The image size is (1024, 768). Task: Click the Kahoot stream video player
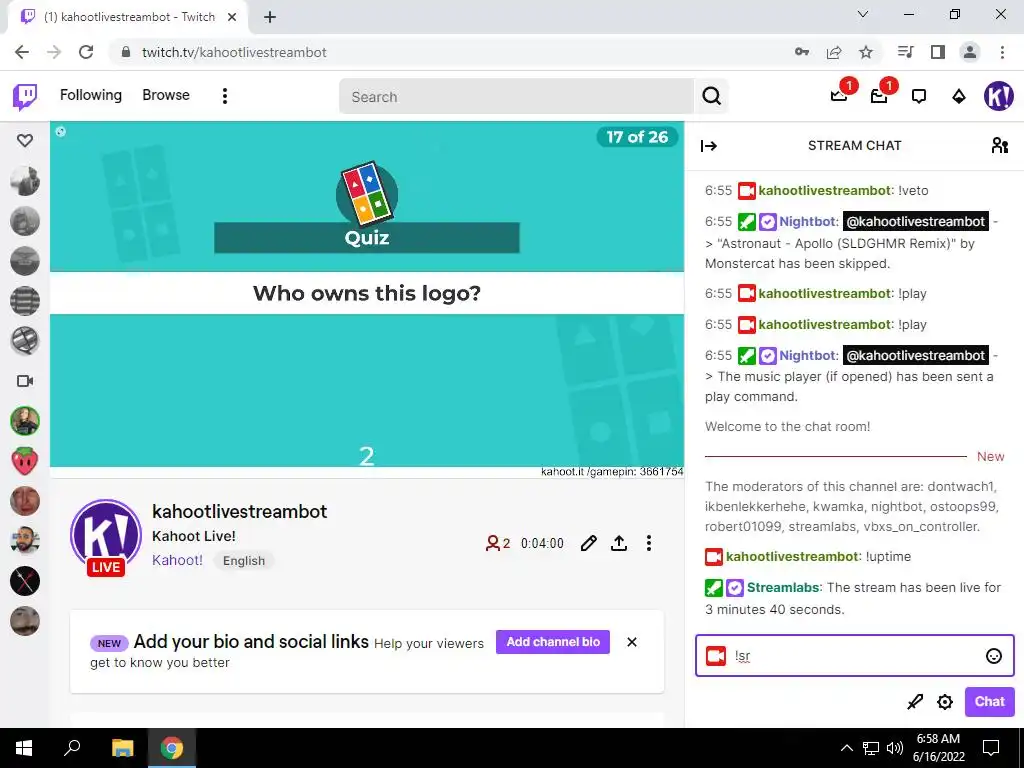[367, 300]
